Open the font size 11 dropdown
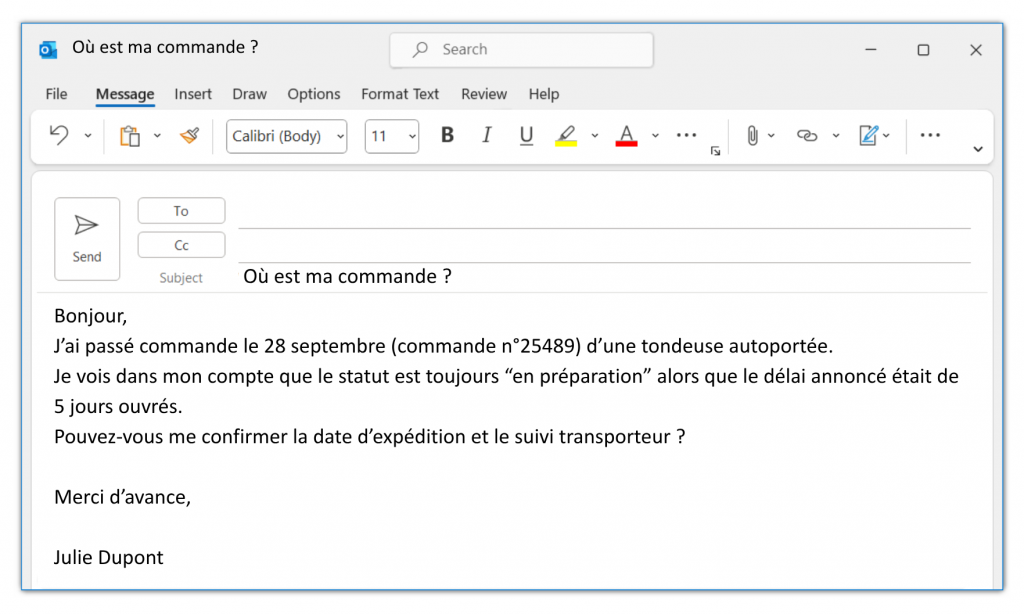Screen dimensions: 1024x614 pos(391,137)
